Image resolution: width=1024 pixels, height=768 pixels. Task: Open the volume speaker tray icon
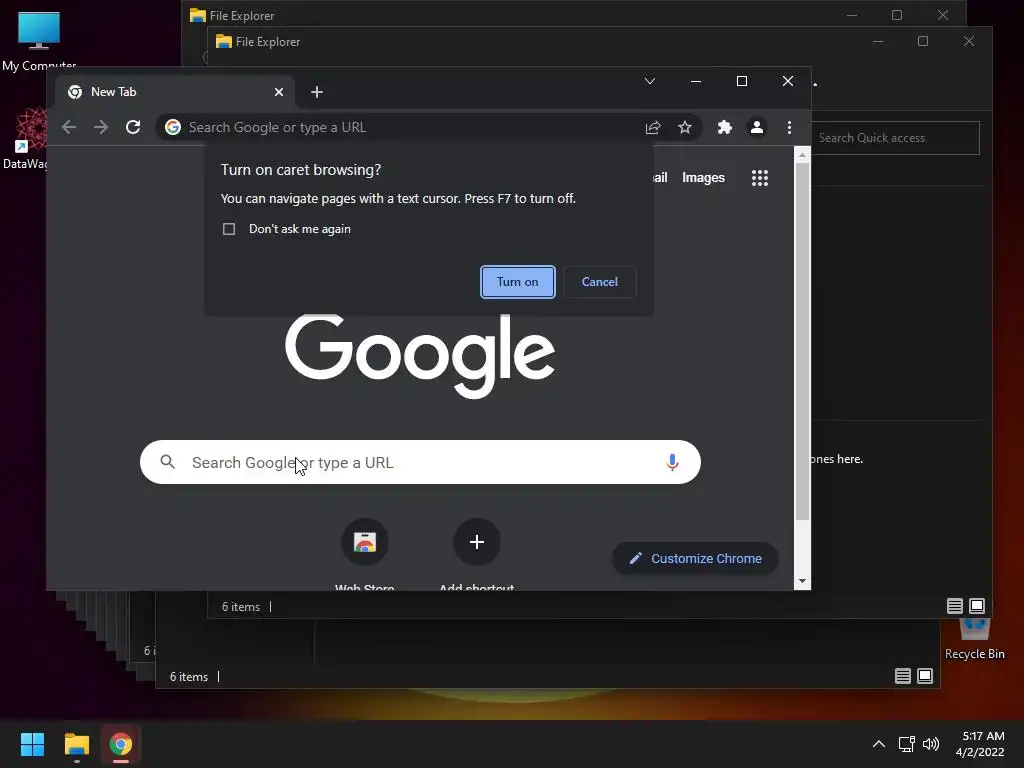(931, 744)
